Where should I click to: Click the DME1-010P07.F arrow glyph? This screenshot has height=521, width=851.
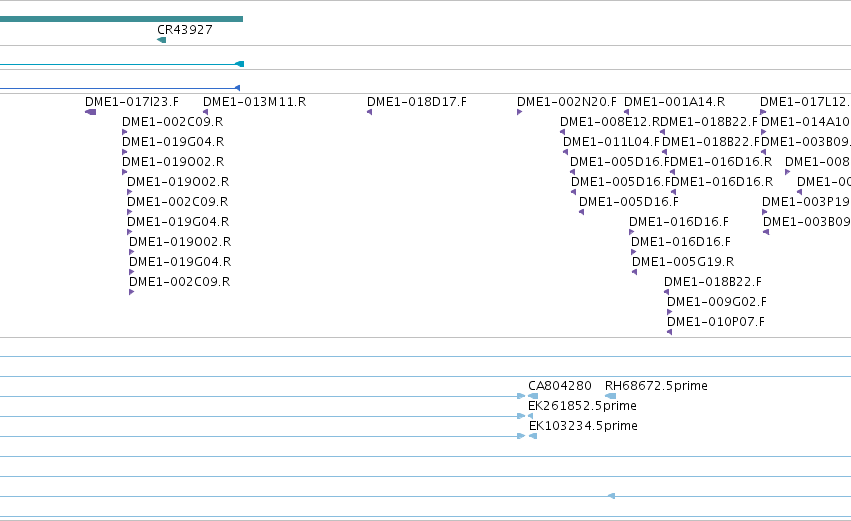669,332
